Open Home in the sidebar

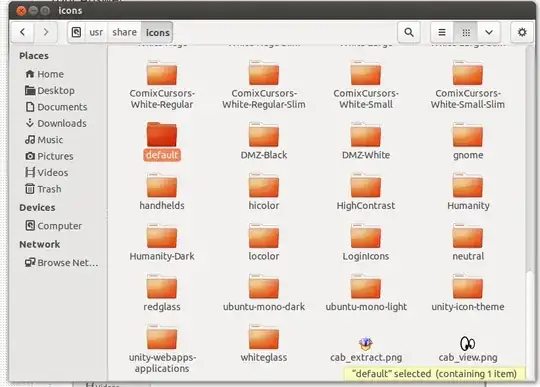tap(44, 74)
